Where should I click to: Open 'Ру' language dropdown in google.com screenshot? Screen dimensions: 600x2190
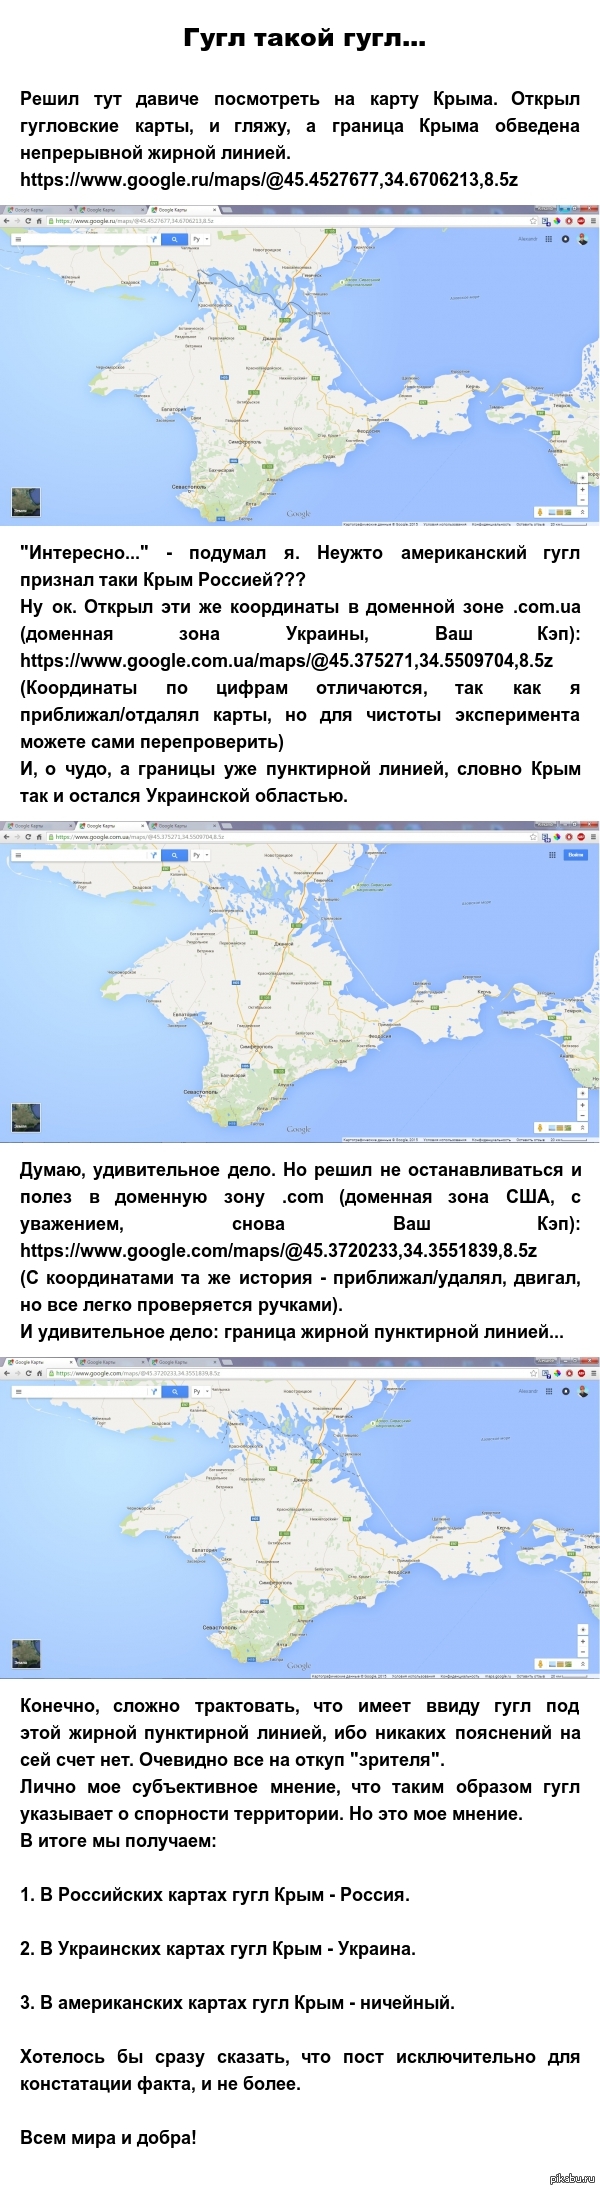tap(200, 1391)
